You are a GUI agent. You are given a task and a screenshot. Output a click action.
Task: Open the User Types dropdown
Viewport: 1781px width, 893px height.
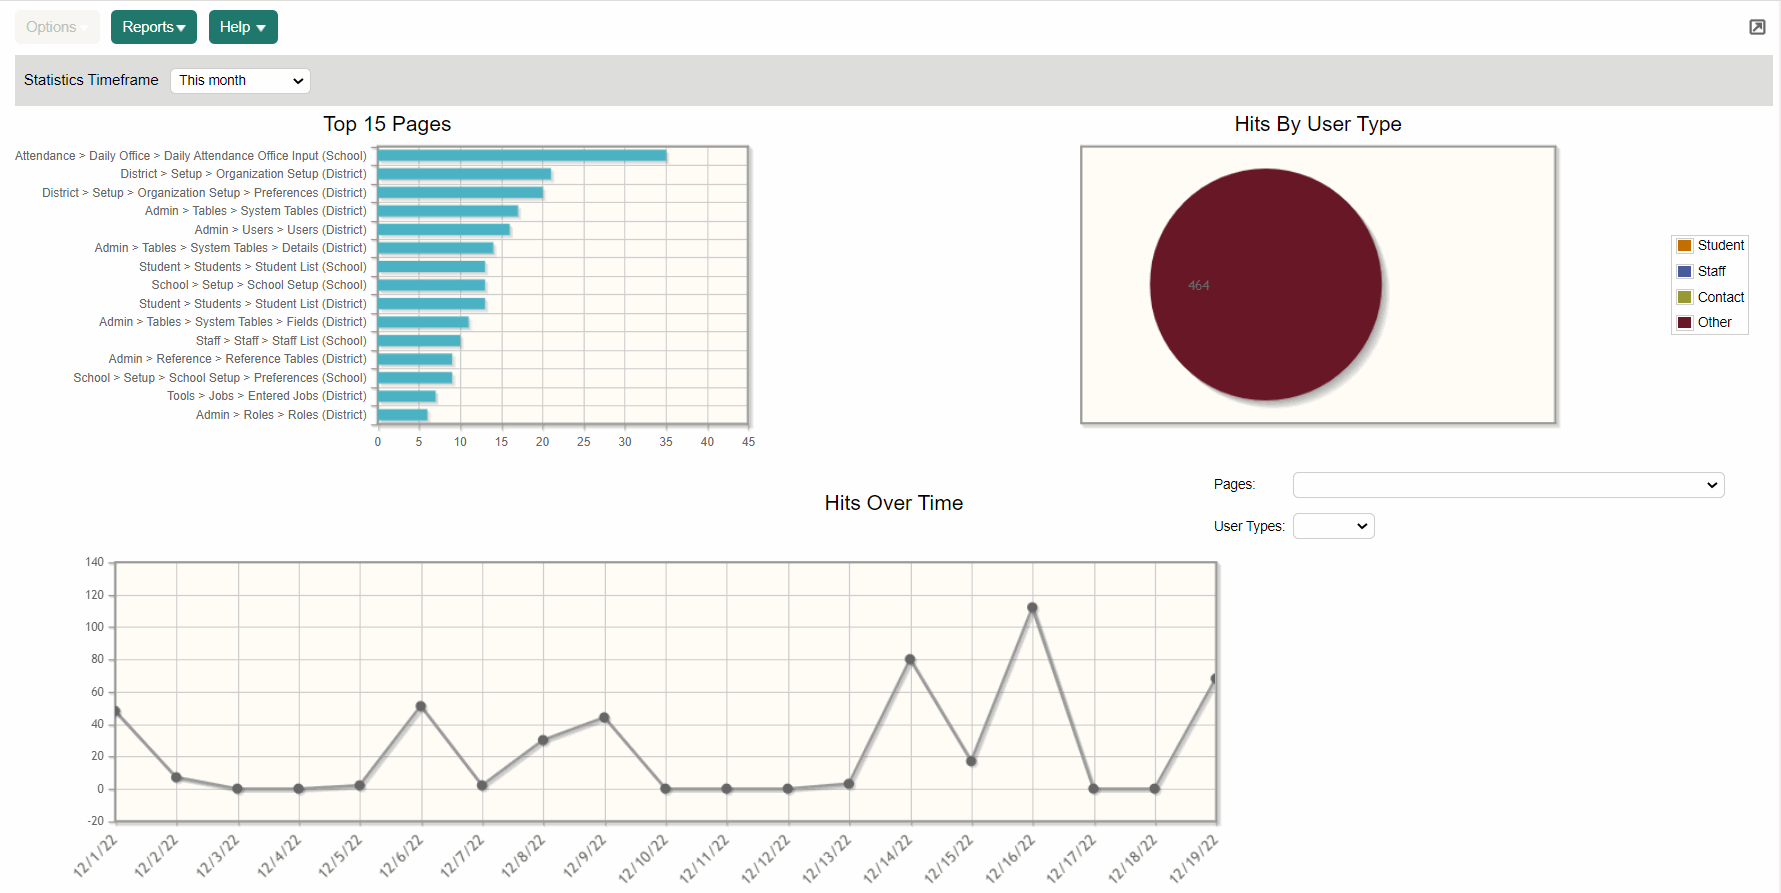pyautogui.click(x=1333, y=526)
